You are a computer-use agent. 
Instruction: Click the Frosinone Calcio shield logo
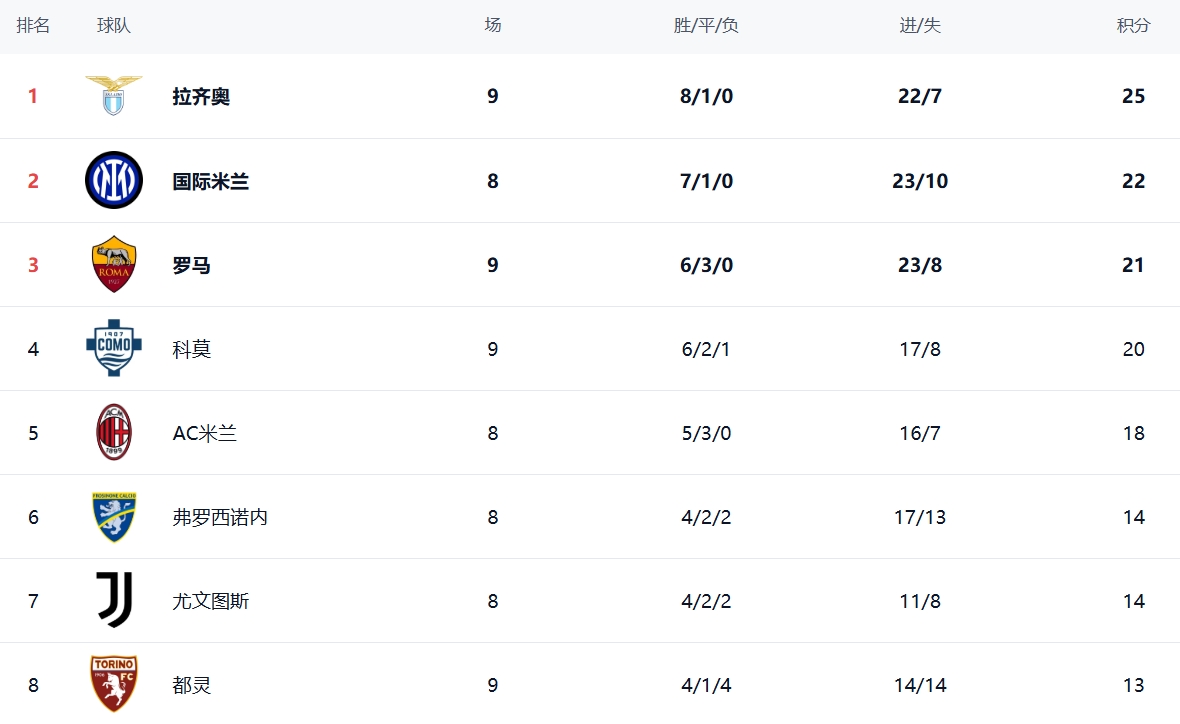tap(114, 517)
